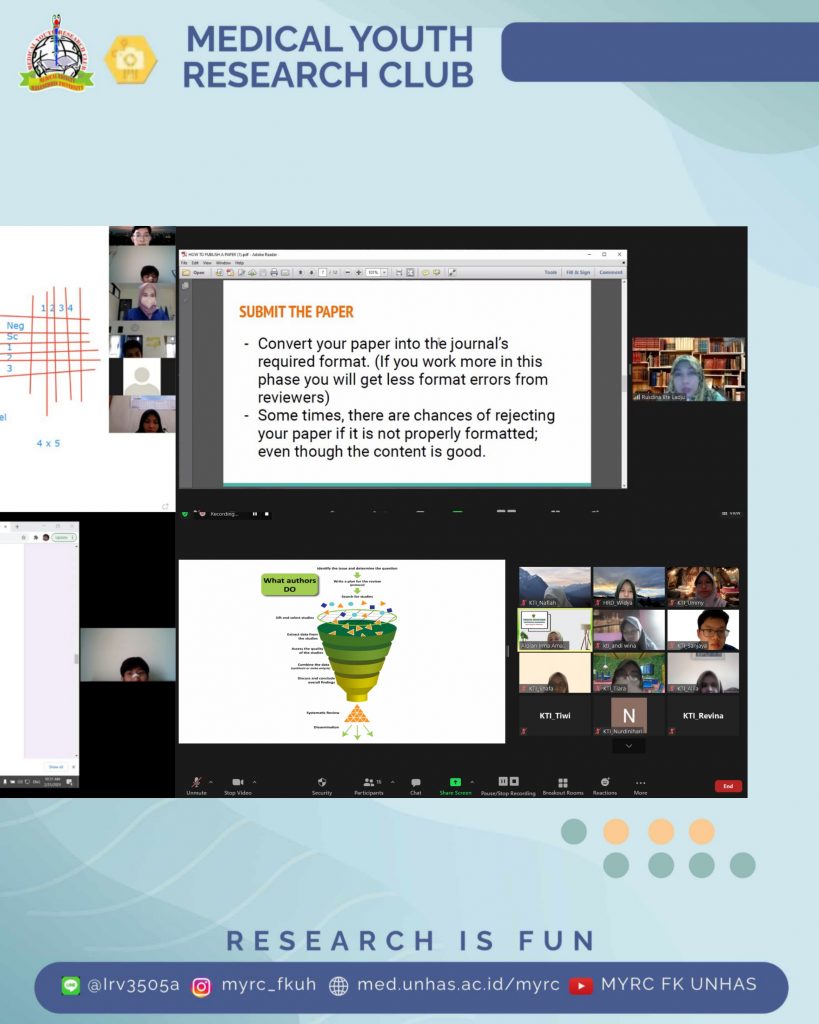Image resolution: width=819 pixels, height=1024 pixels.
Task: Open the File menu in Adobe Reader
Action: (184, 263)
